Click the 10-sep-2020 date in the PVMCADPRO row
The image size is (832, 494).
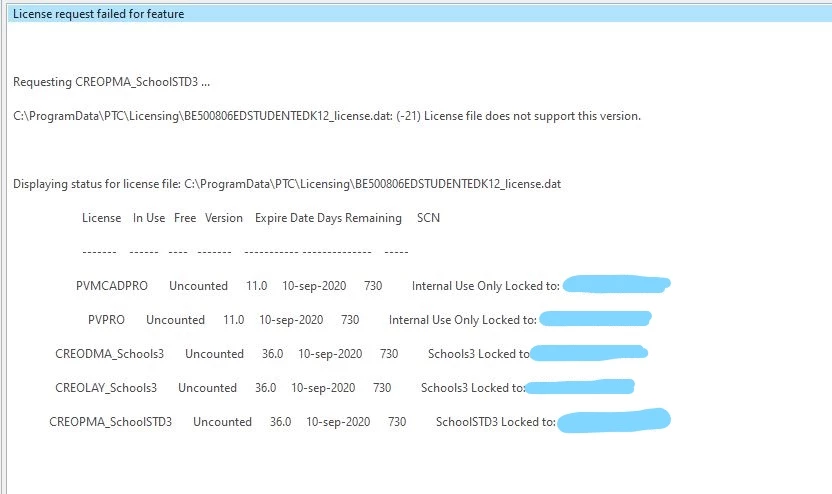(314, 286)
